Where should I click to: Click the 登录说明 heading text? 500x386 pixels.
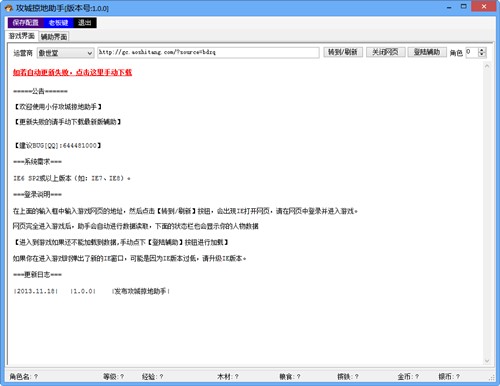37,194
